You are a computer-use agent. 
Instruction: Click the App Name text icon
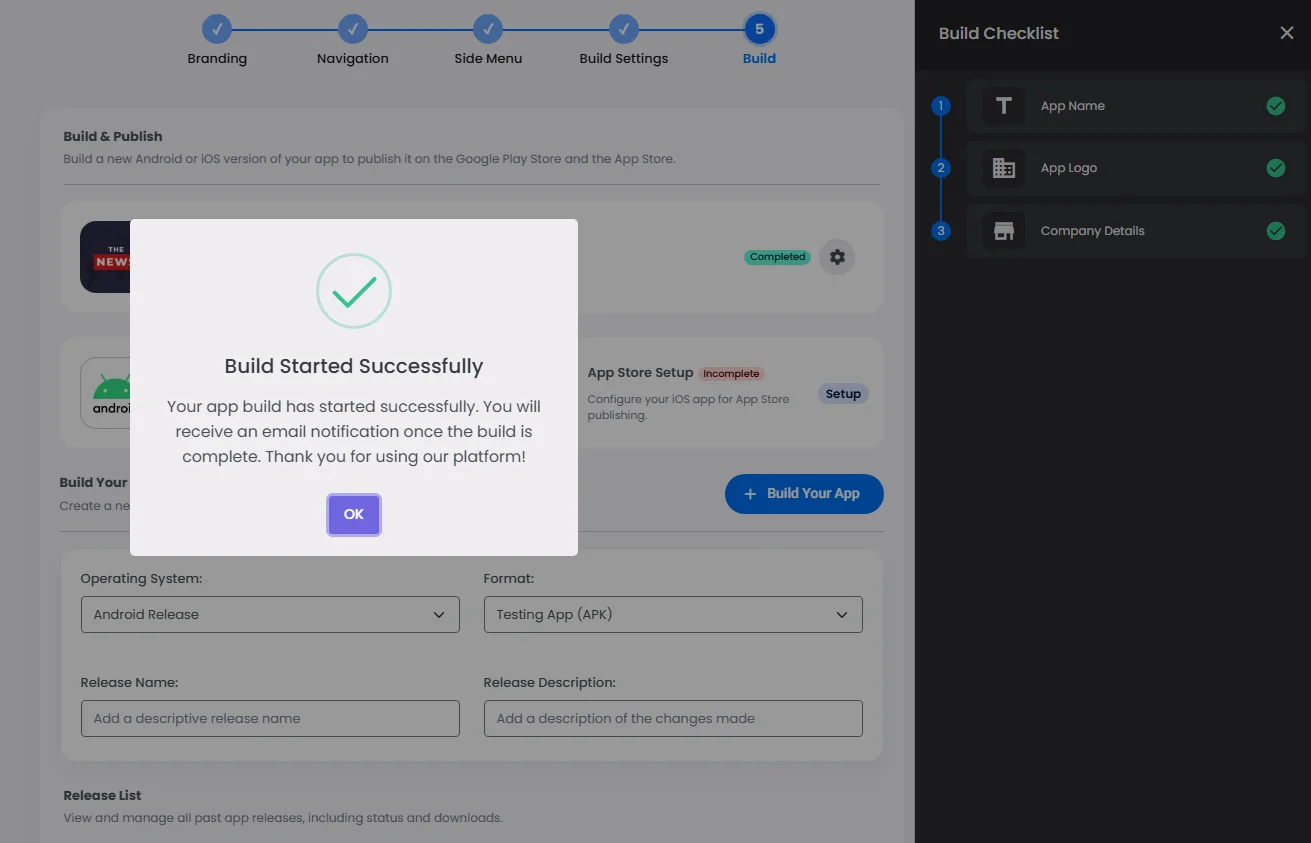click(x=1003, y=106)
